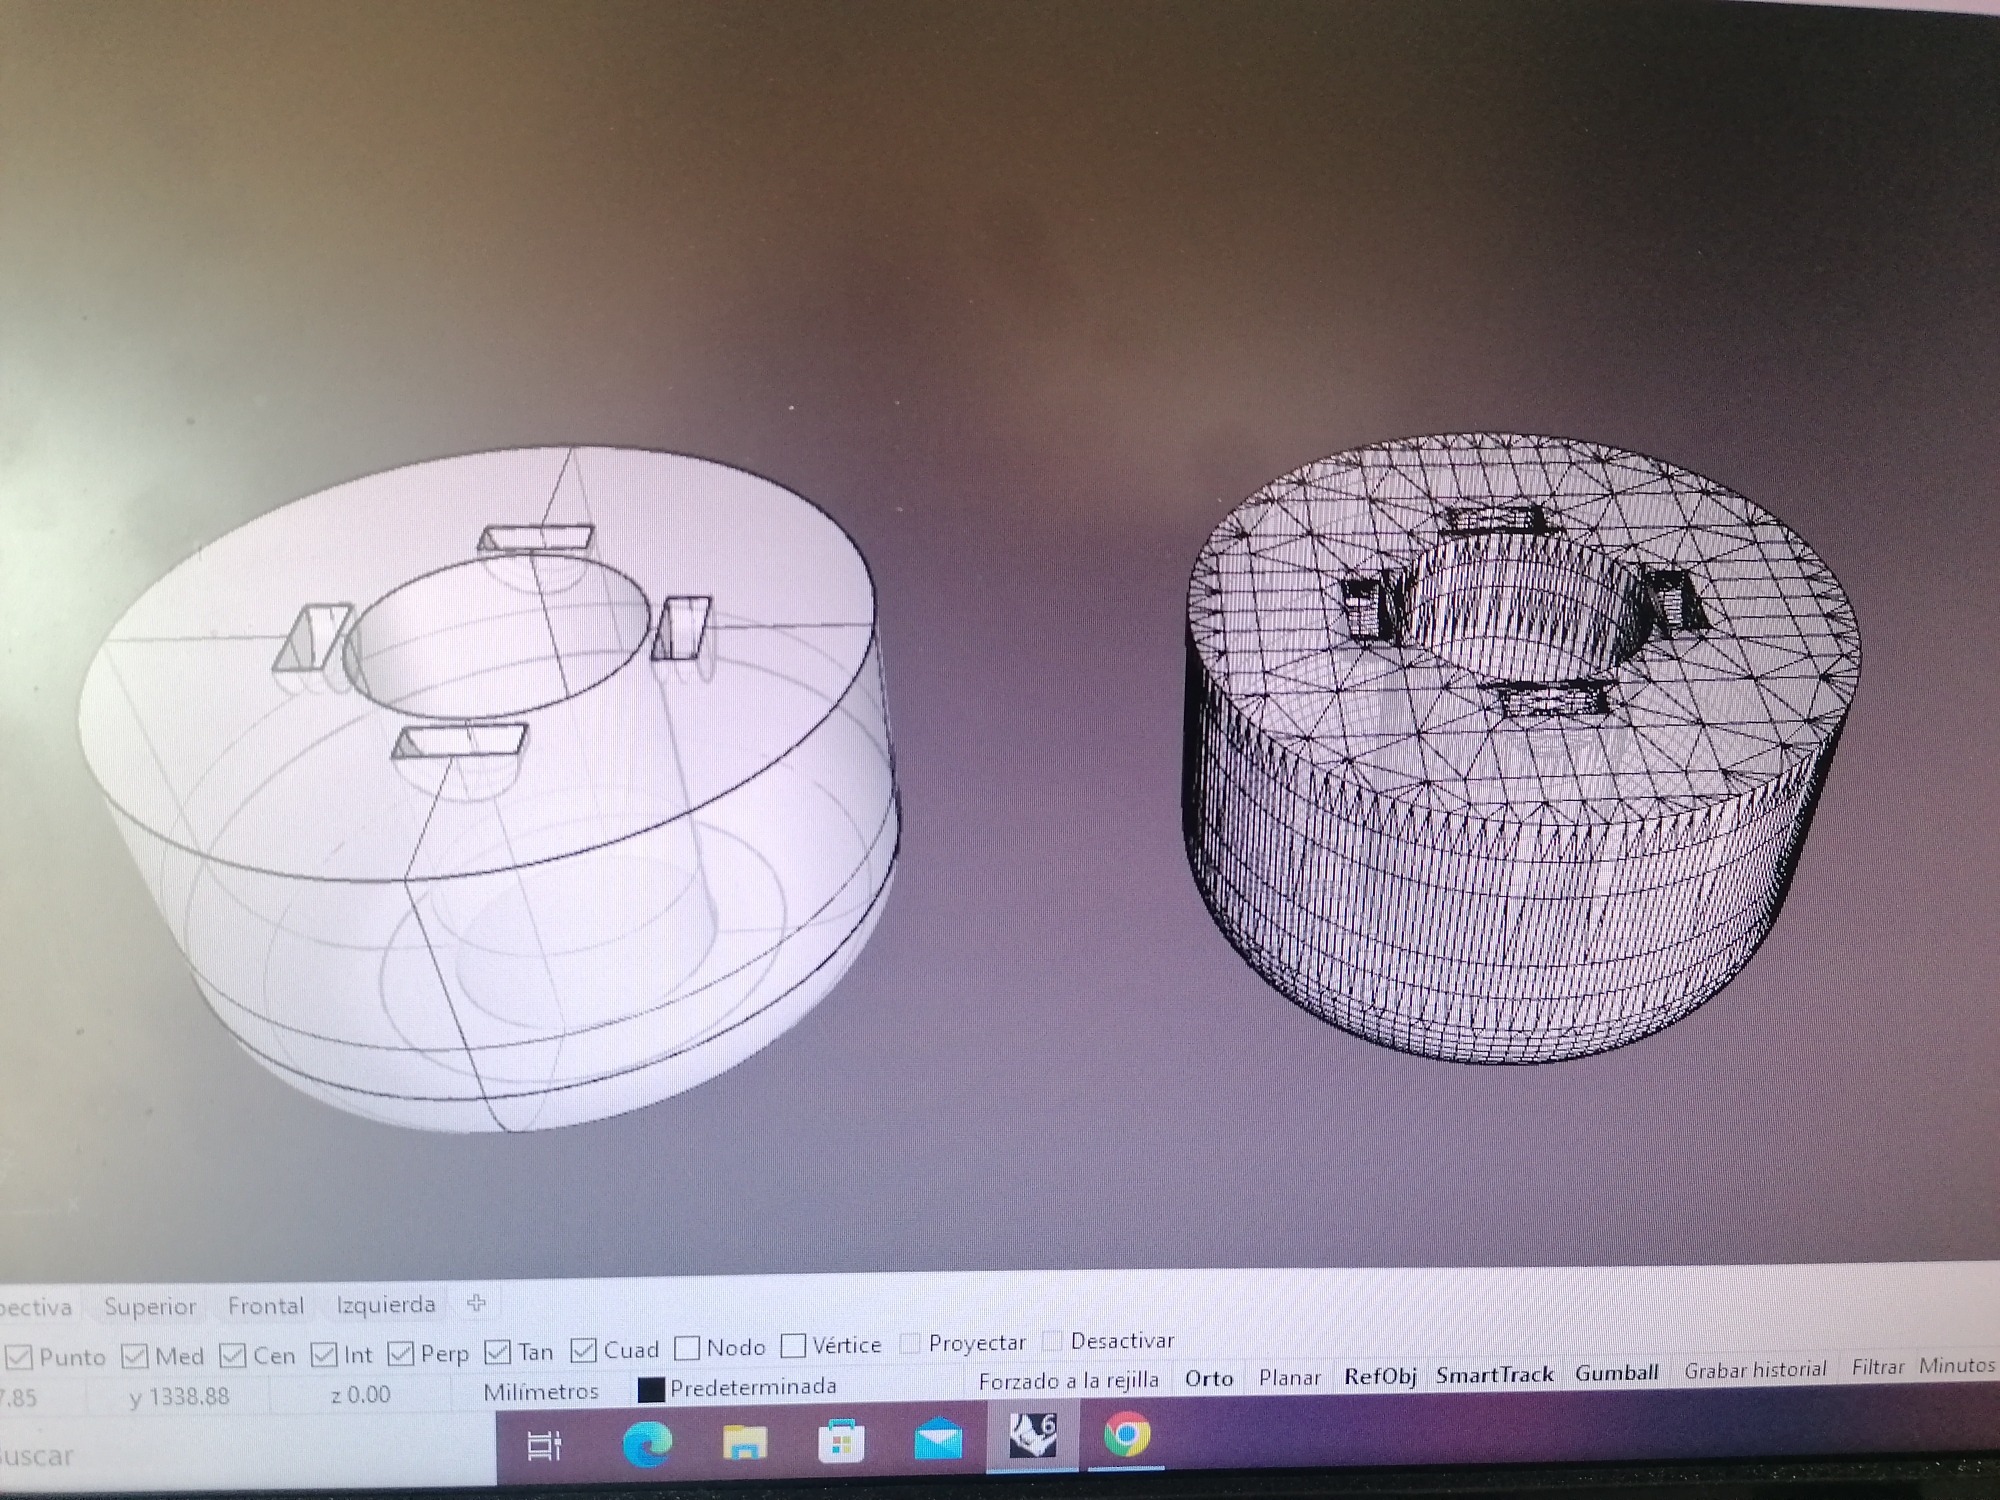The width and height of the screenshot is (2000, 1500).
Task: Switch to the Frontal viewport tab
Action: [x=265, y=1305]
